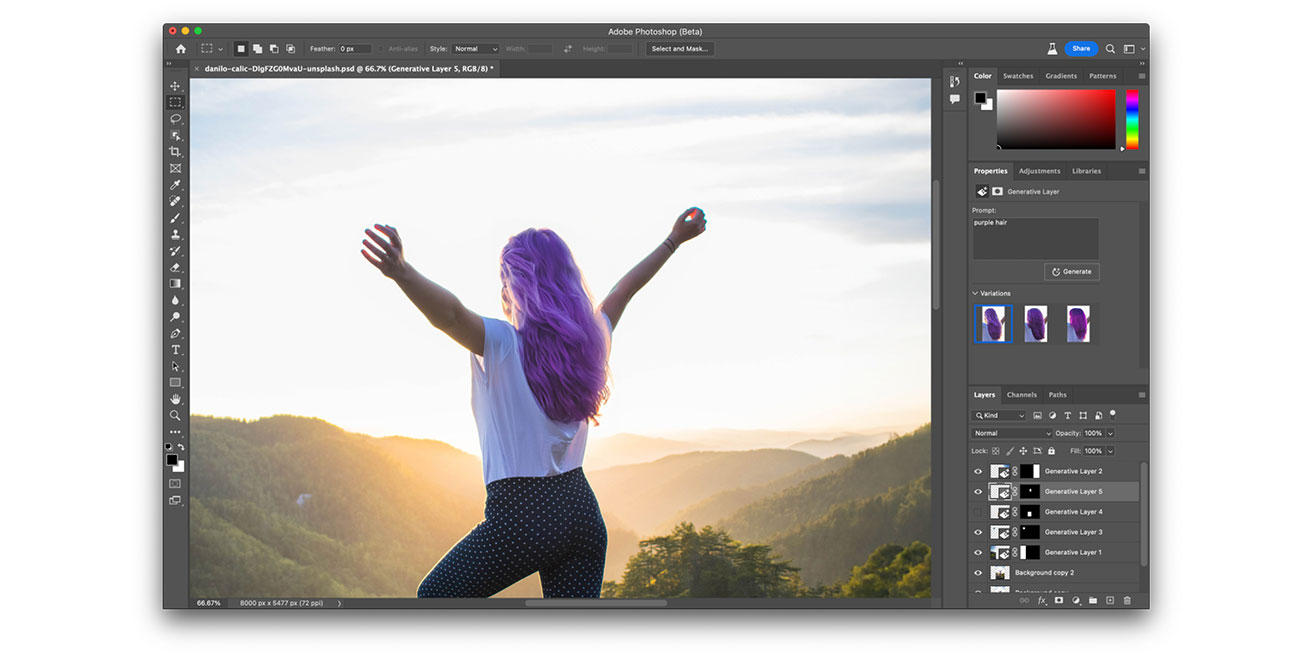Switch to the Paths tab
The image size is (1313, 656).
click(x=1057, y=395)
